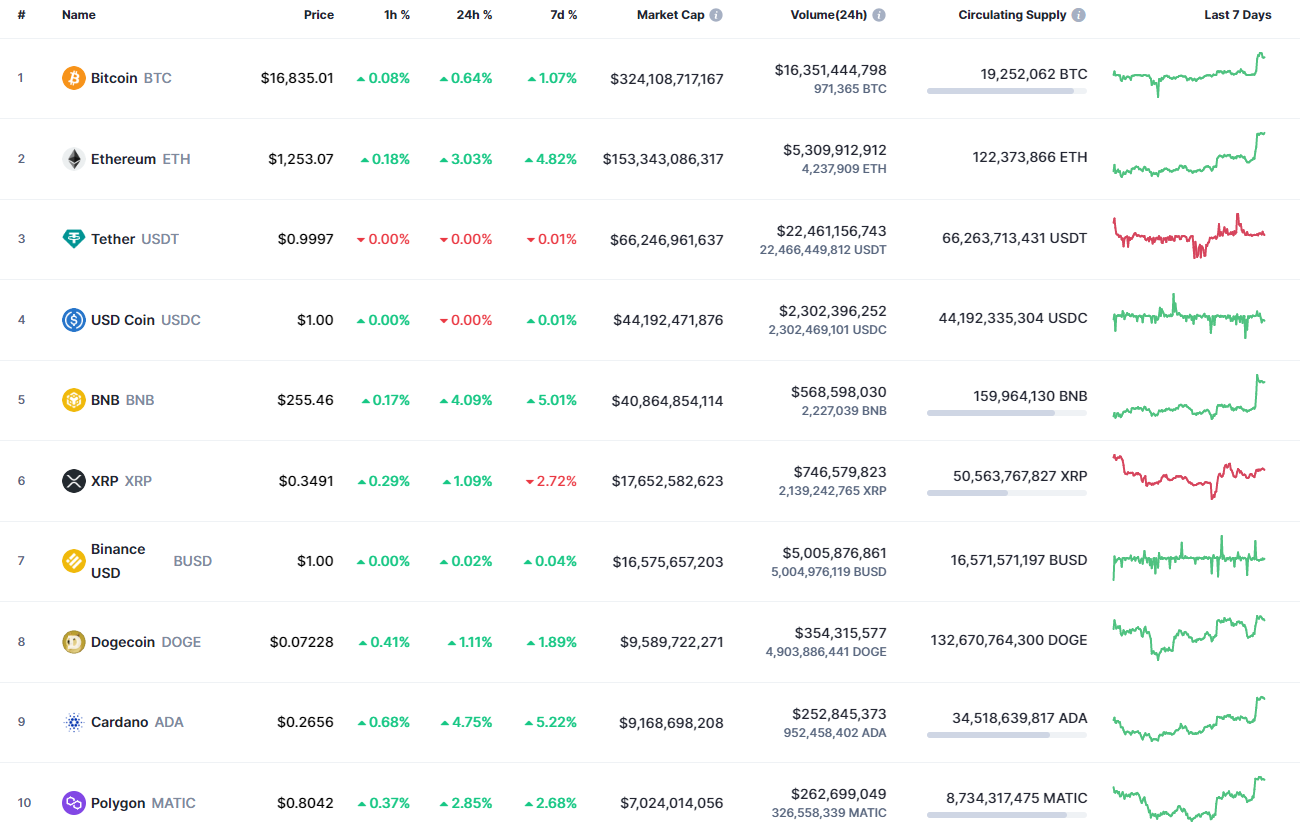Image resolution: width=1300 pixels, height=833 pixels.
Task: Open the Volume(24h) info tooltip icon
Action: pyautogui.click(x=878, y=14)
